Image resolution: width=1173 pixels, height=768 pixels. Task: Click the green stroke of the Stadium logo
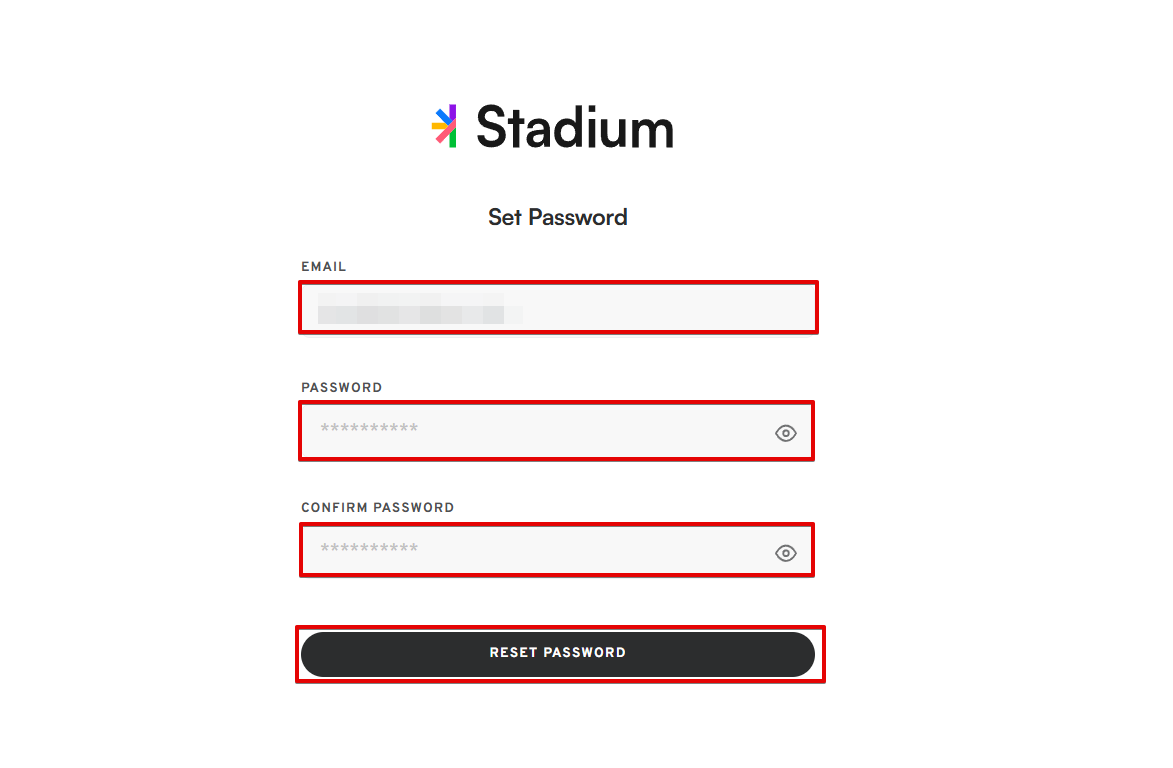pos(452,139)
